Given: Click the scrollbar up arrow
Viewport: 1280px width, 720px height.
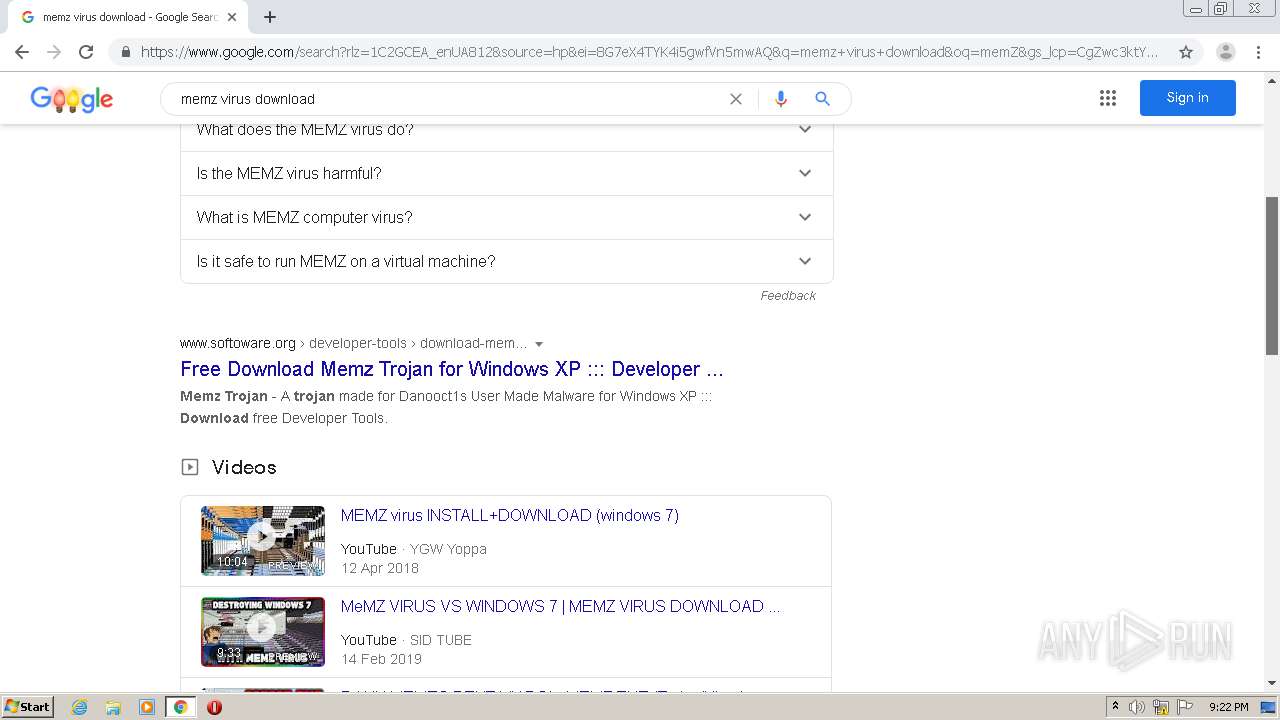Looking at the screenshot, I should (x=1272, y=80).
